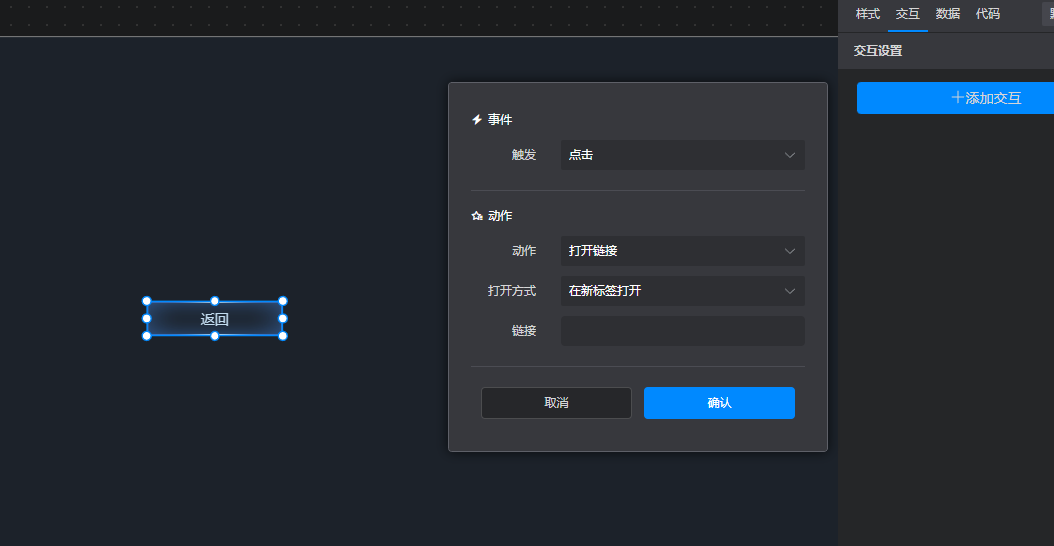Open the 代码 tab
Image resolution: width=1054 pixels, height=546 pixels.
point(987,14)
